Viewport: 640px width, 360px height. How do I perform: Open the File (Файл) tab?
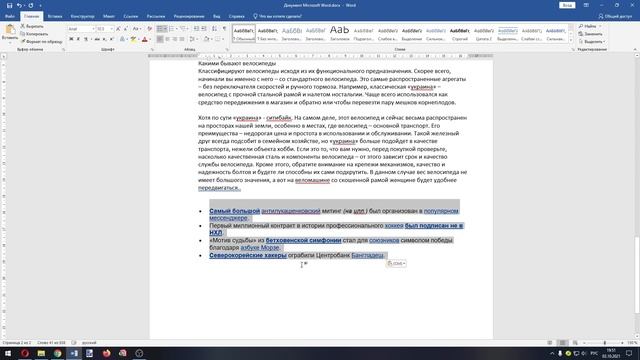pyautogui.click(x=10, y=16)
